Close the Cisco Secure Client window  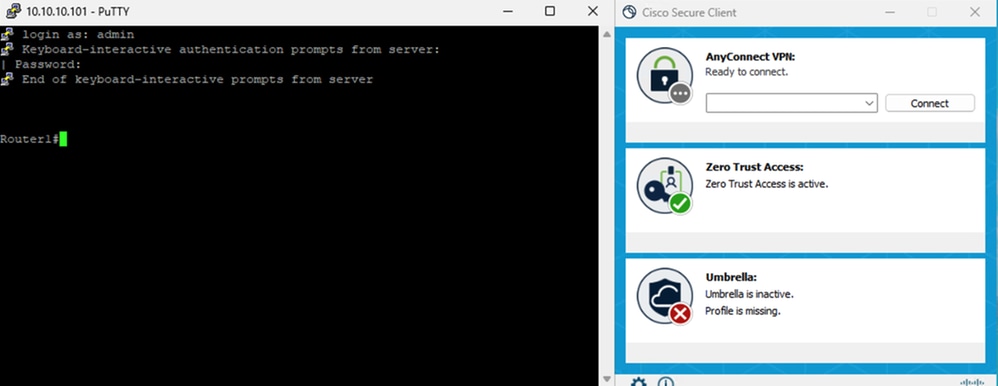974,12
